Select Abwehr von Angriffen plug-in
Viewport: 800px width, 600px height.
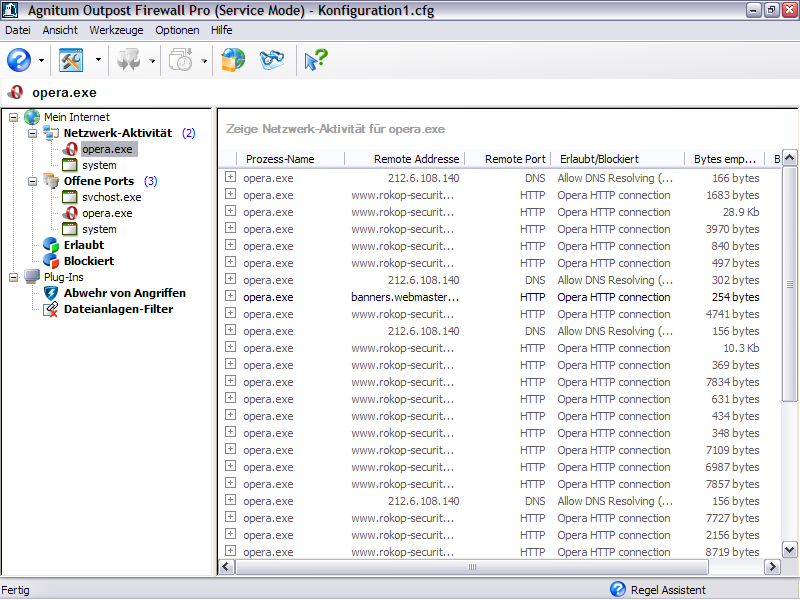click(x=124, y=293)
